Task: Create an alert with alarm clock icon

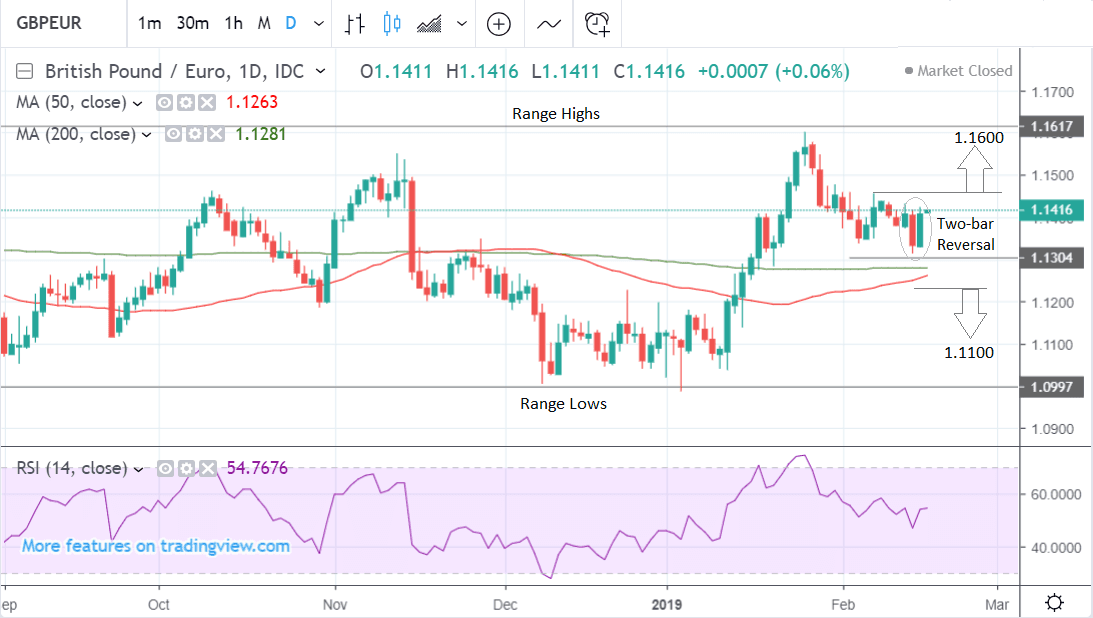Action: (x=597, y=23)
